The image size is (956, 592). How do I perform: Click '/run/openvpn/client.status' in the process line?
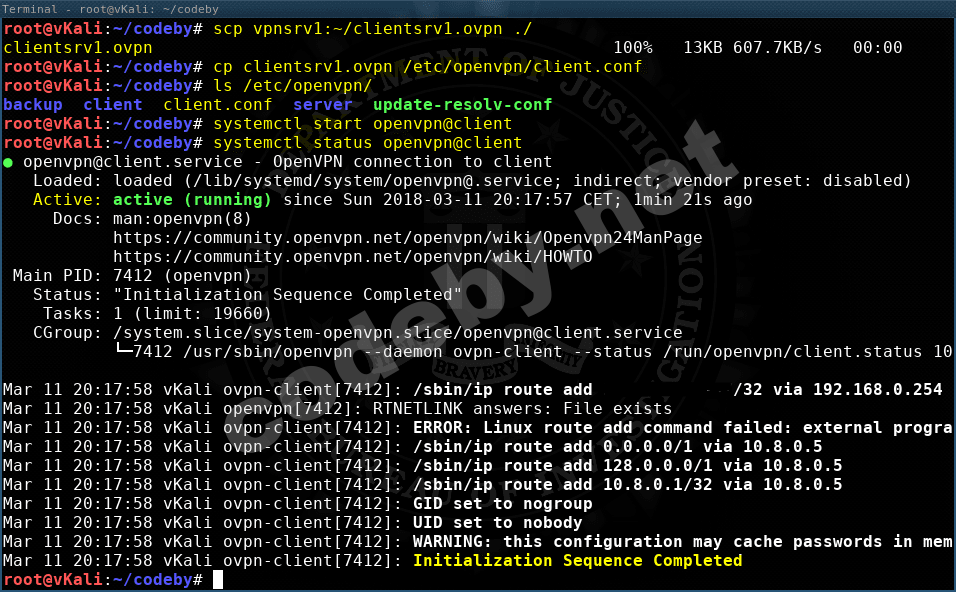[793, 352]
